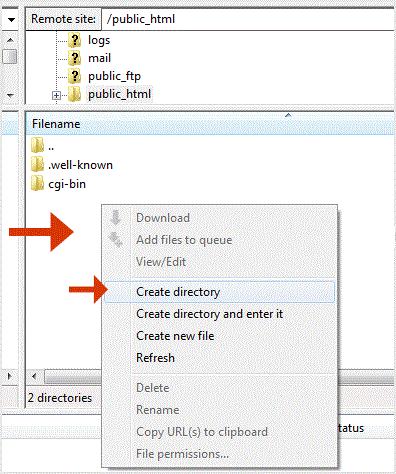Open the parent directory (..) folder icon
The height and width of the screenshot is (474, 396).
(x=37, y=146)
